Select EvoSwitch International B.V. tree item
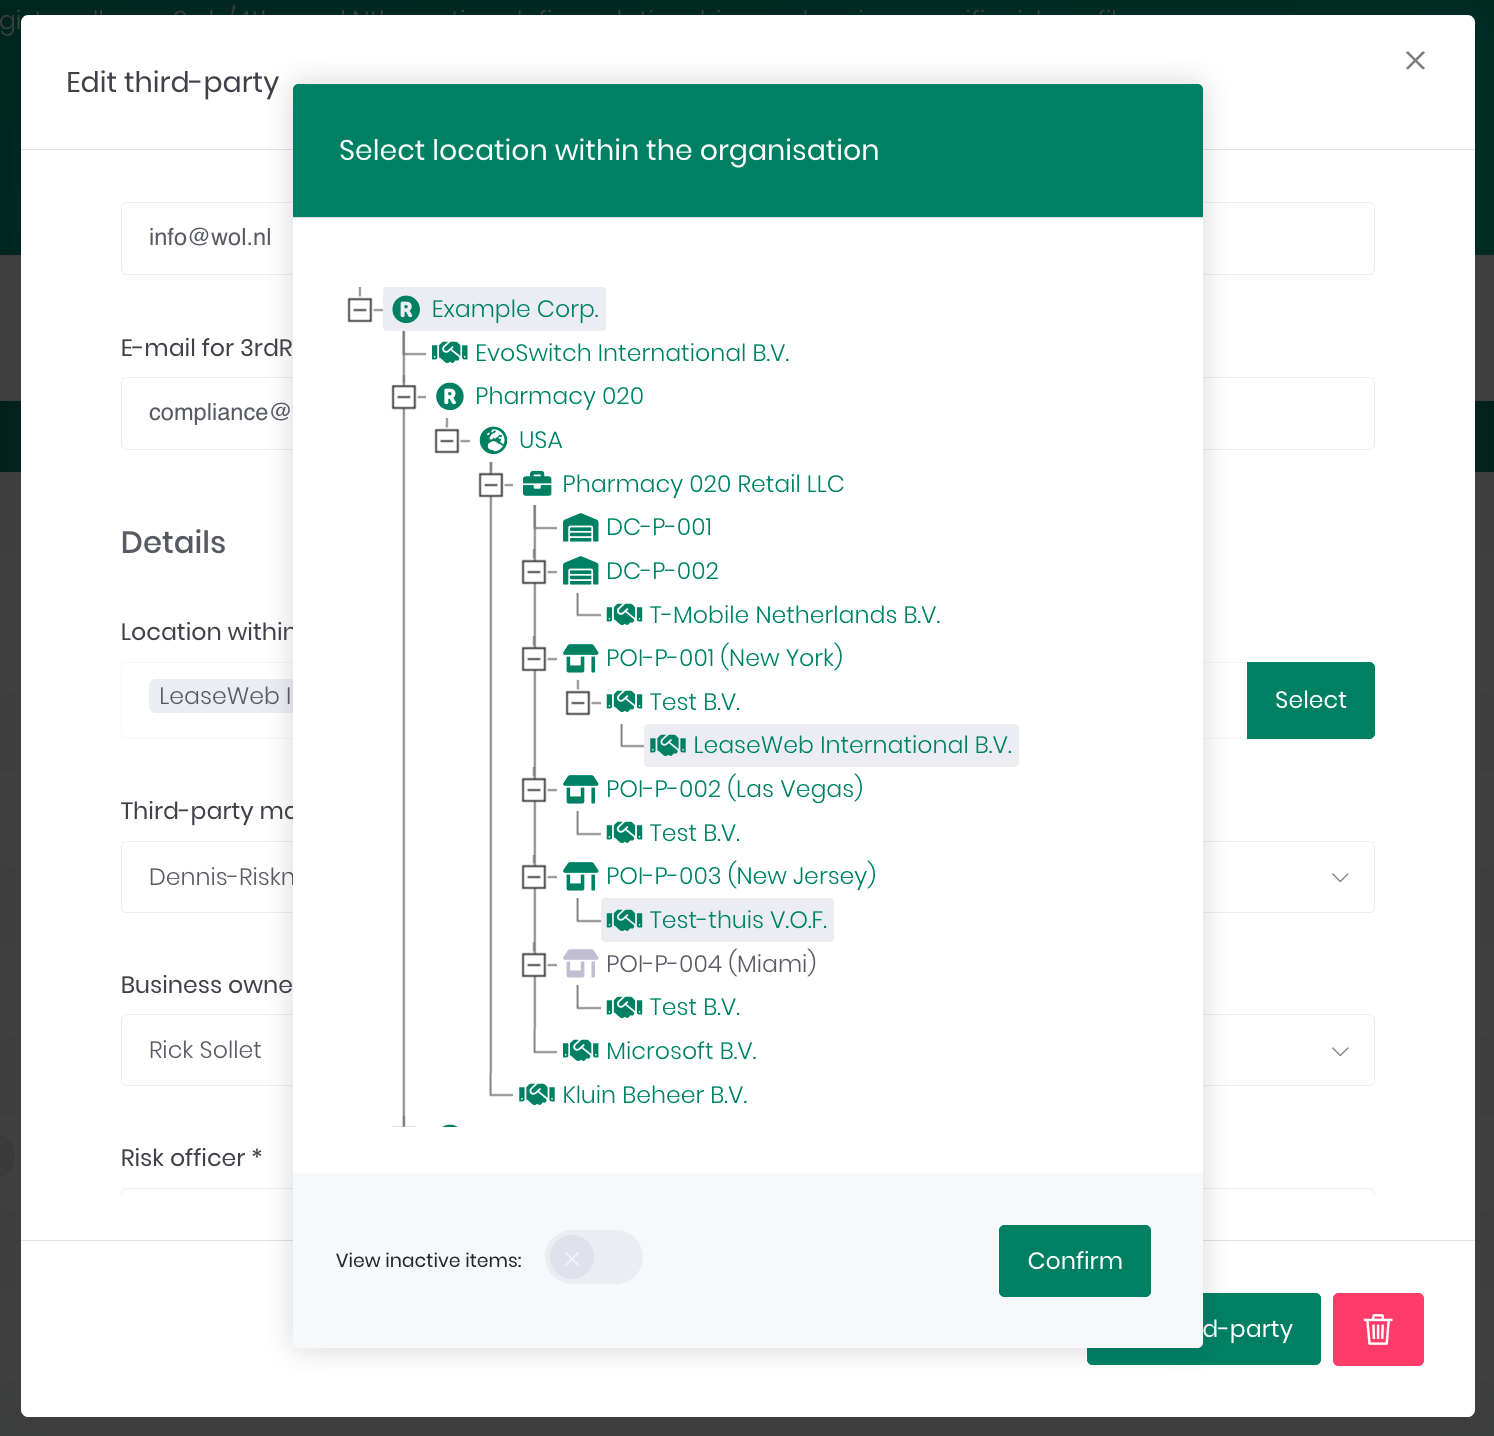Screen dimensions: 1494x1436 [x=632, y=353]
